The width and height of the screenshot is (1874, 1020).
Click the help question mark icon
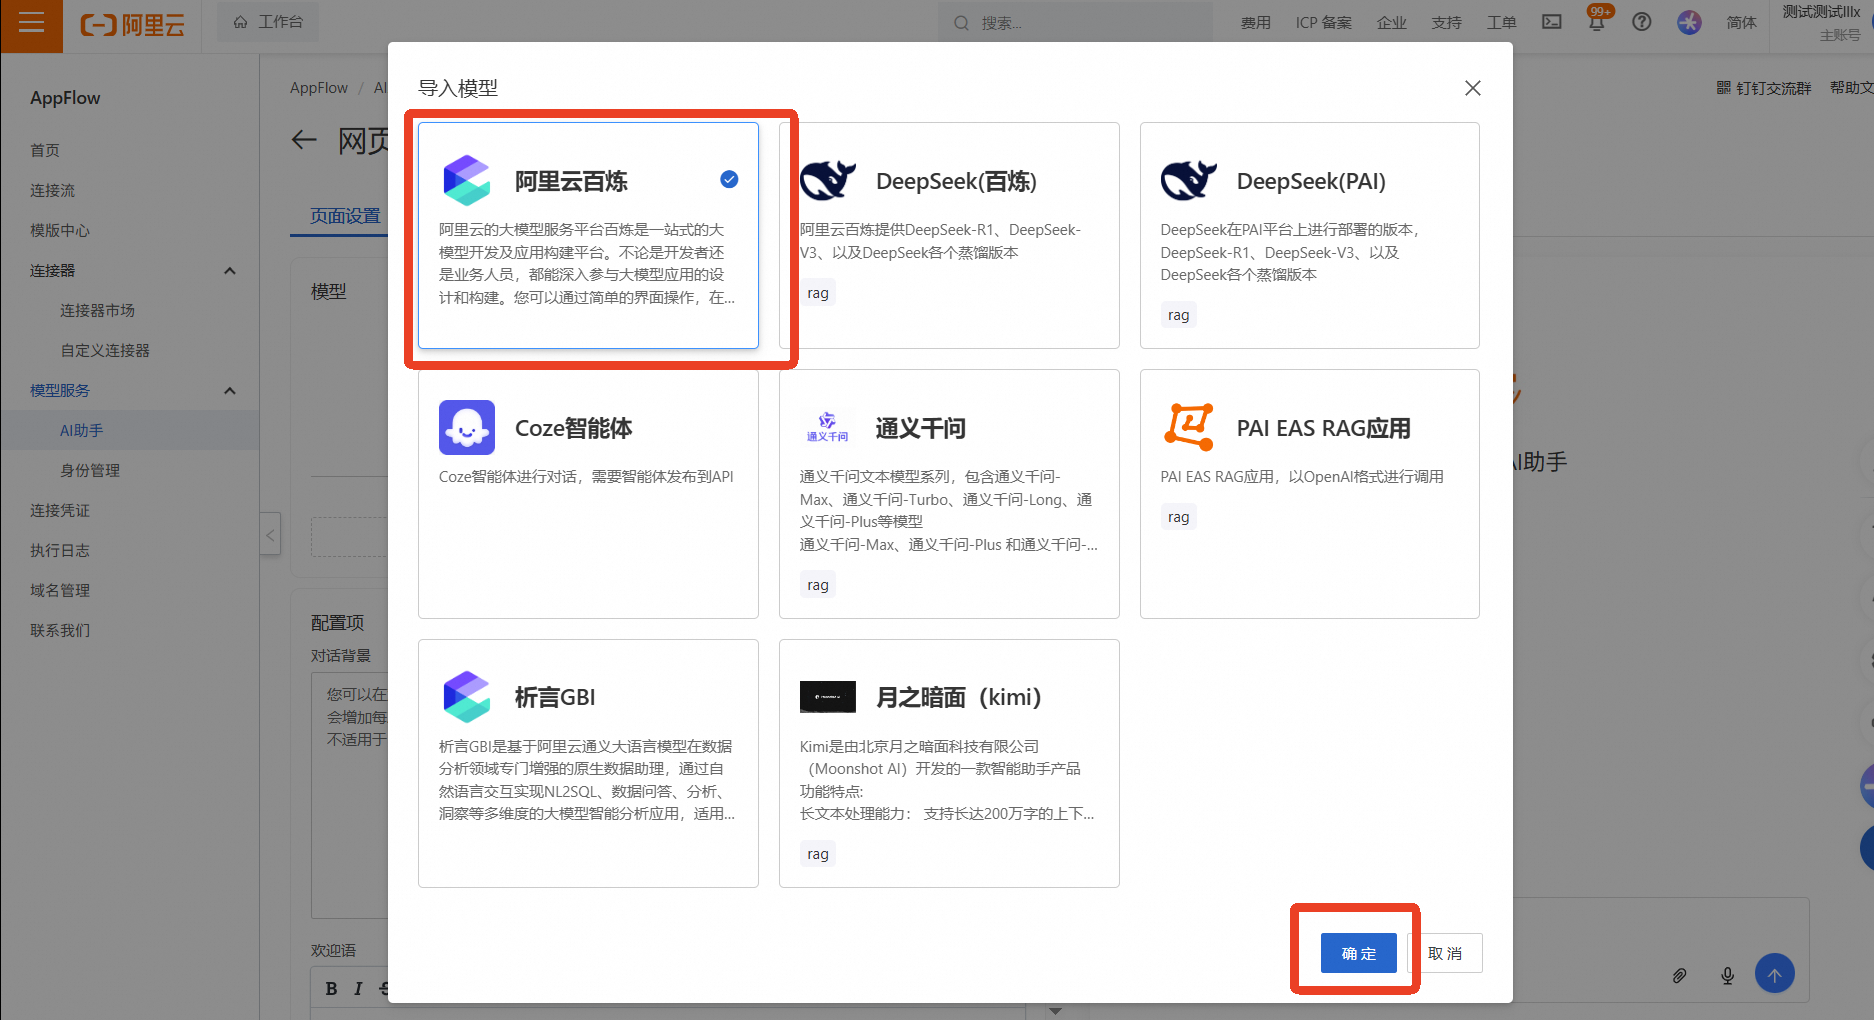(x=1642, y=22)
